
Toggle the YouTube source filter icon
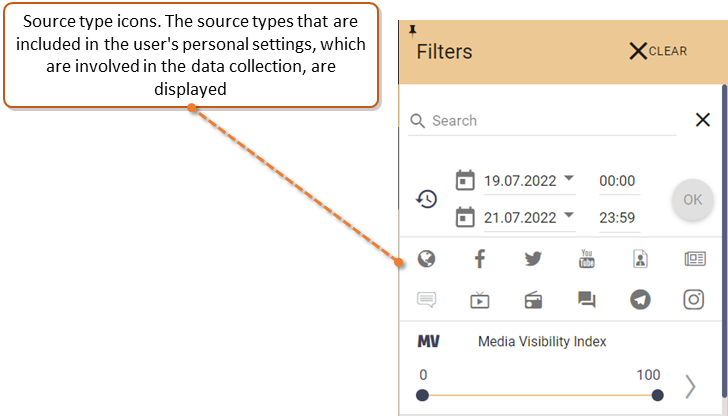click(586, 259)
